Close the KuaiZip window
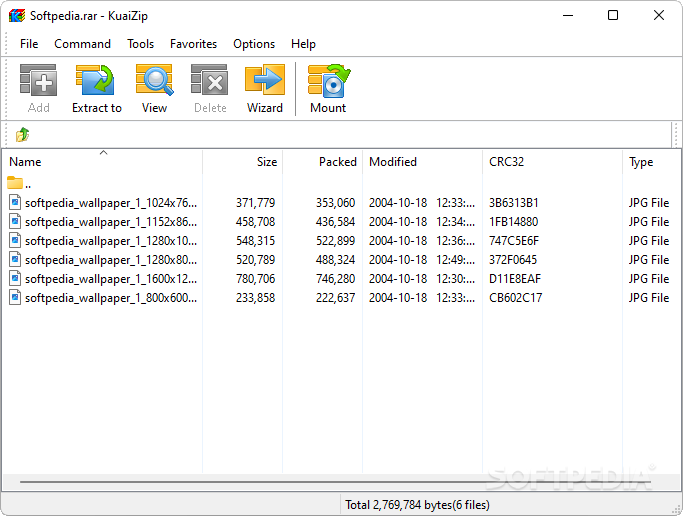 [x=659, y=16]
